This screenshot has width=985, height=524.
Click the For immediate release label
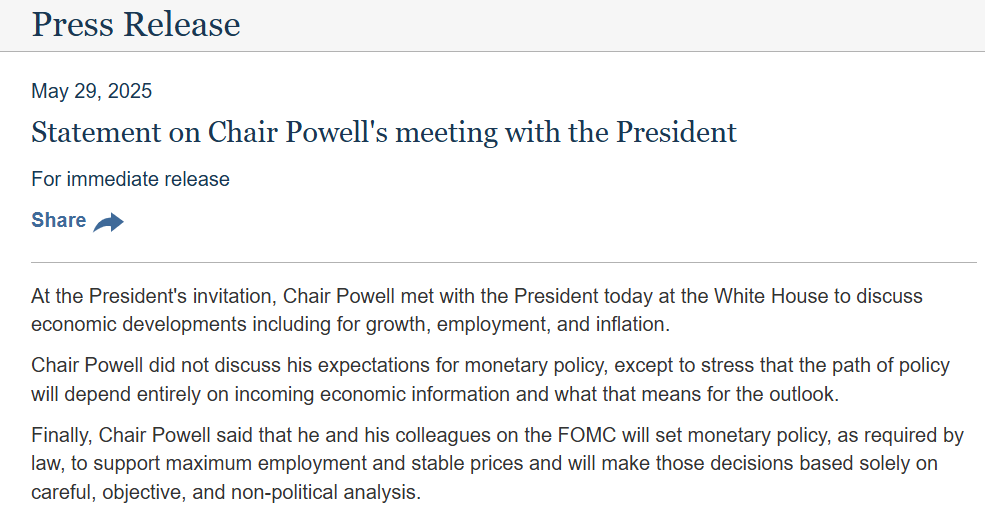click(x=131, y=179)
